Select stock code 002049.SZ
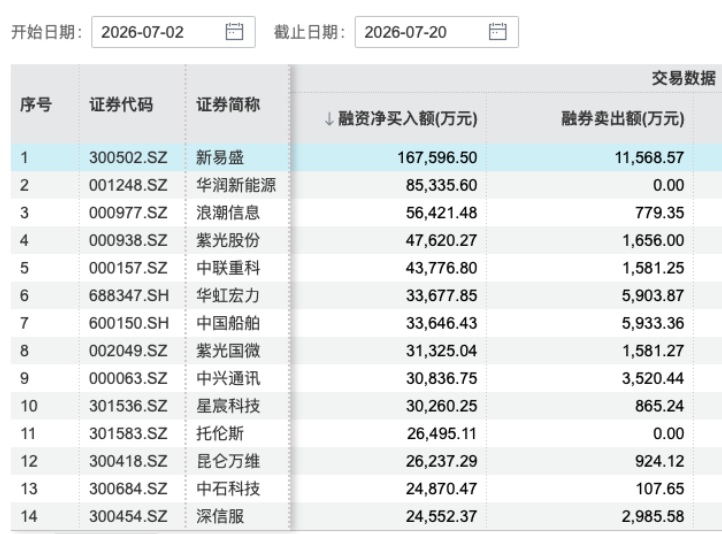 128,351
